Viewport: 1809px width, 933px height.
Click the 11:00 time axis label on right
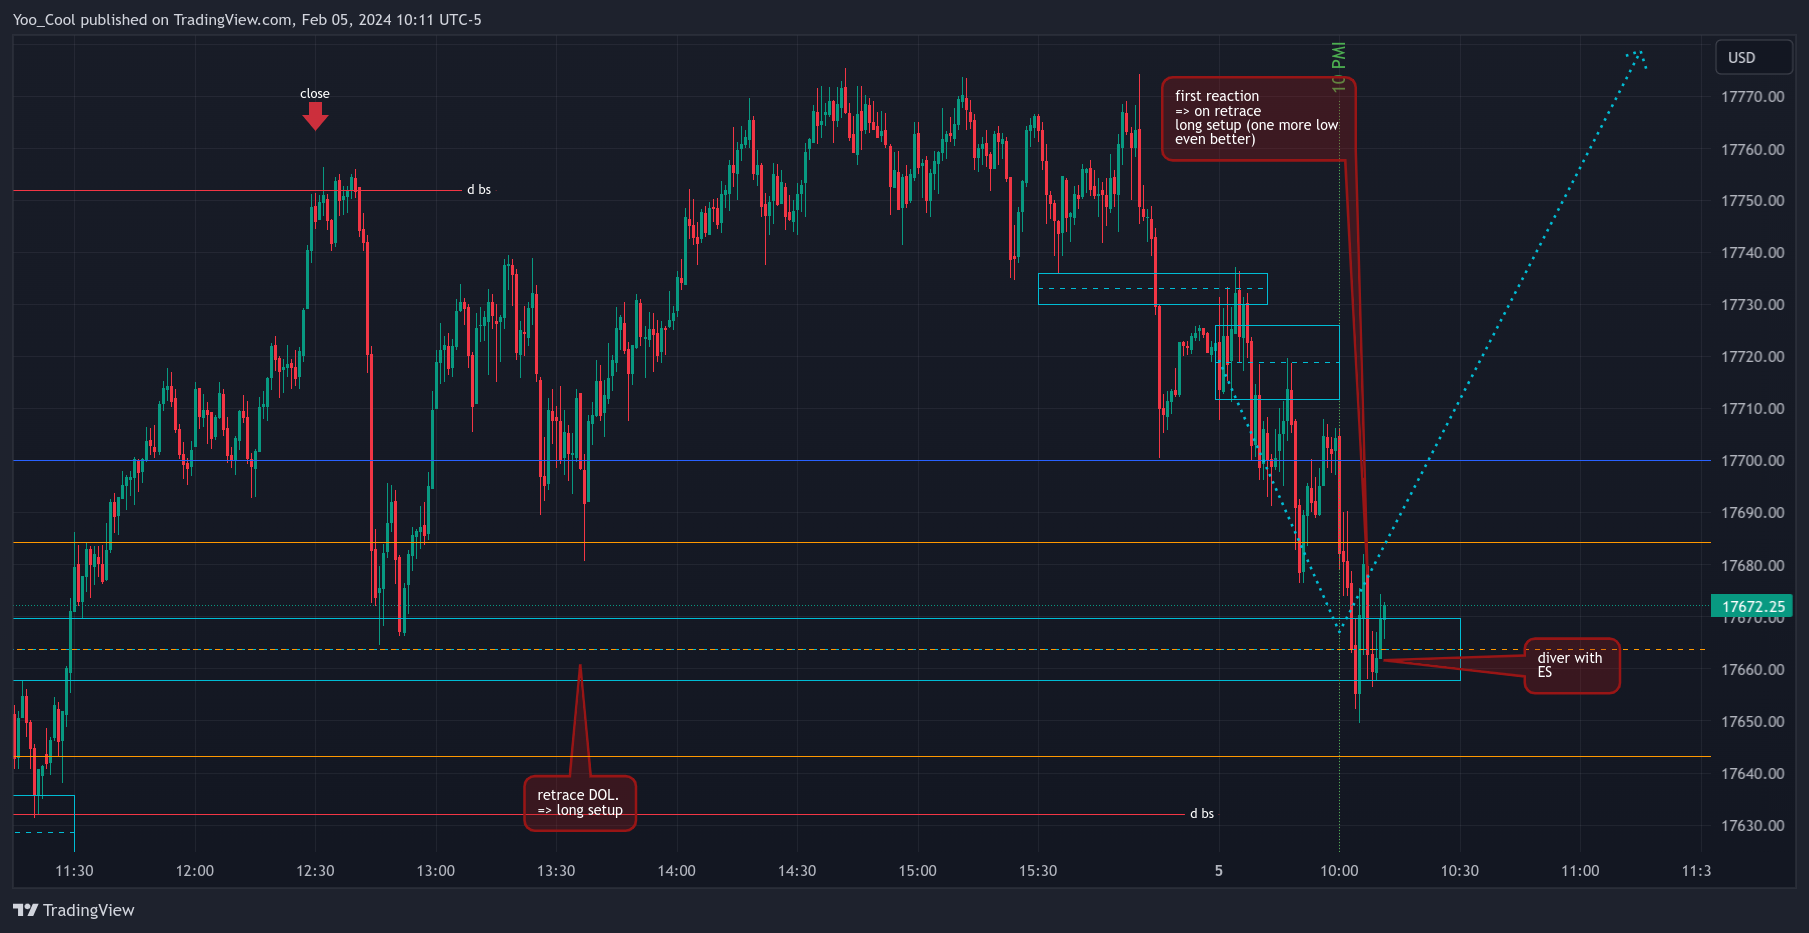coord(1580,871)
